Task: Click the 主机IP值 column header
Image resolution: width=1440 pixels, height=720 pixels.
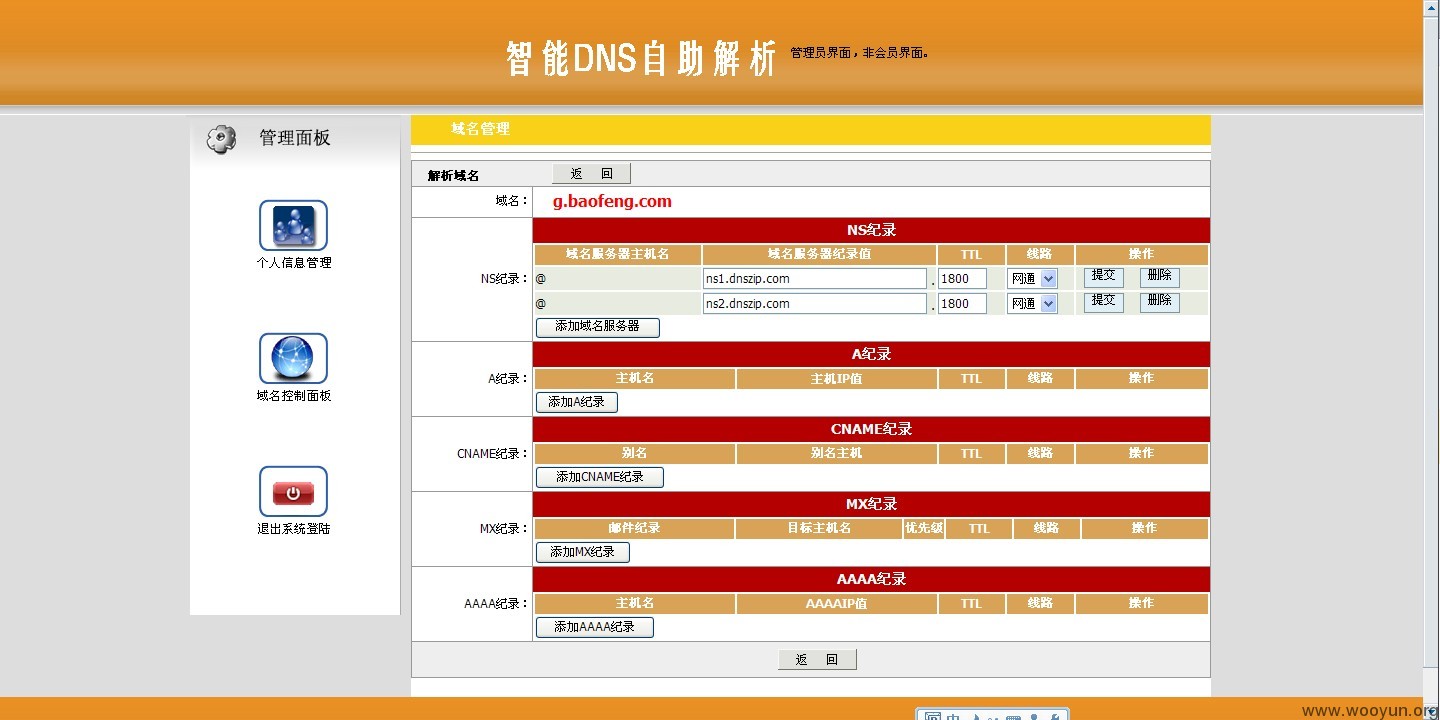Action: point(836,379)
